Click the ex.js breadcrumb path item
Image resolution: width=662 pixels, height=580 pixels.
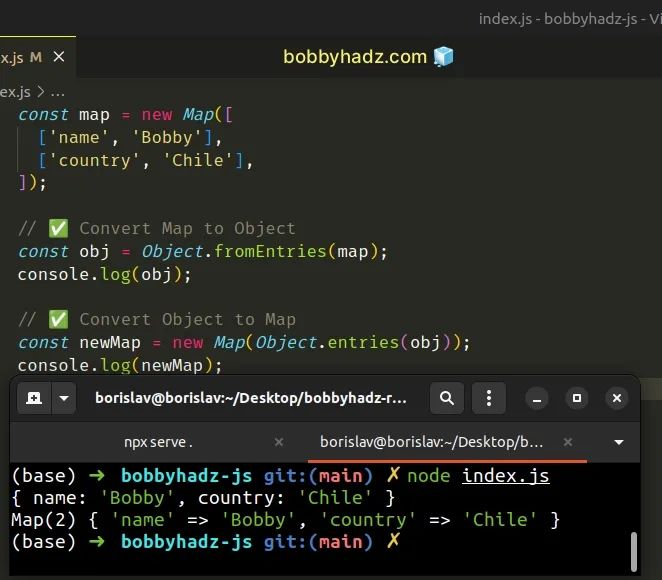[15, 92]
